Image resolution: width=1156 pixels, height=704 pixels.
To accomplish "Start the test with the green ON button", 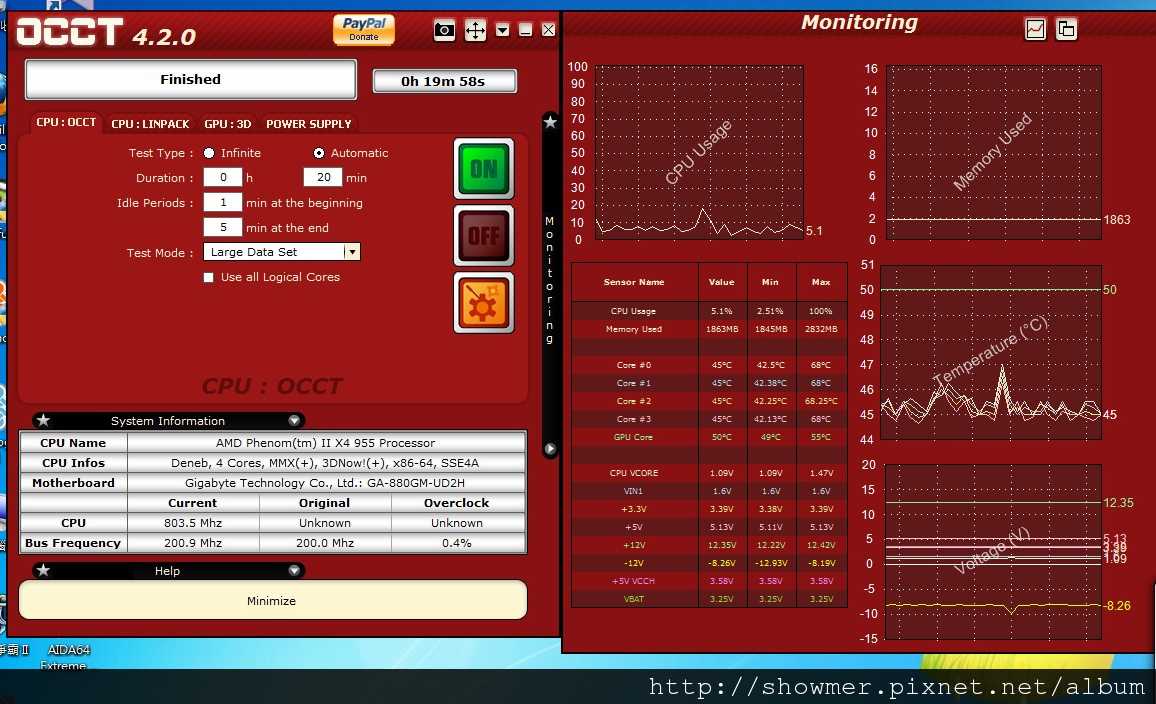I will pyautogui.click(x=484, y=169).
